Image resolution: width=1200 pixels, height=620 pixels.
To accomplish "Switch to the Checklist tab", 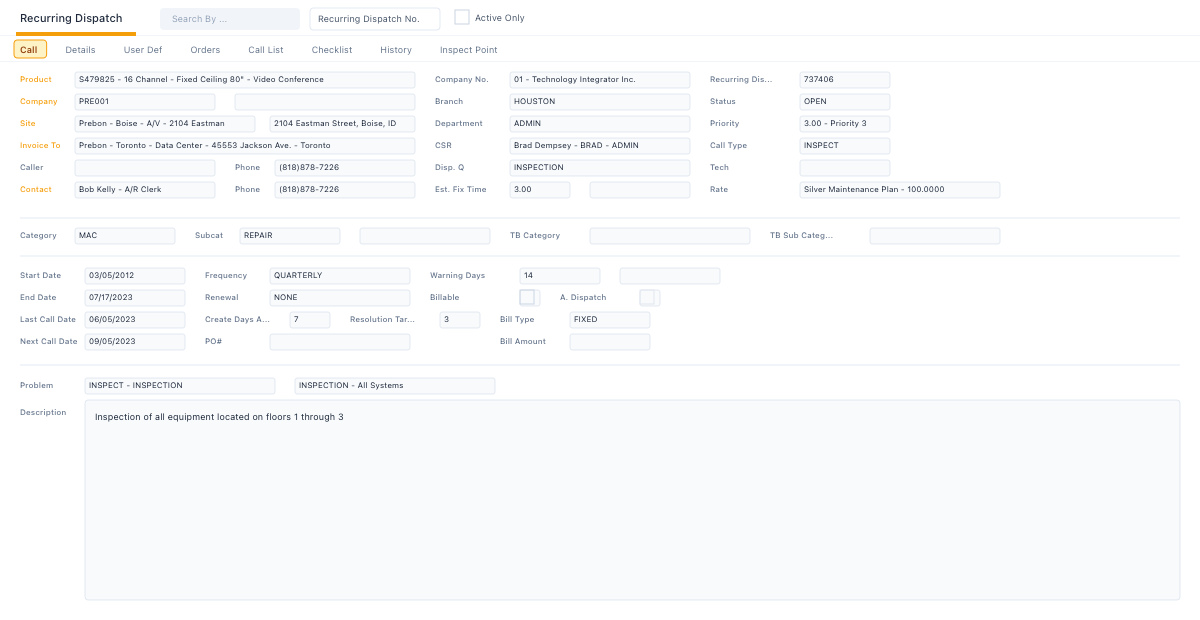I will coord(331,49).
